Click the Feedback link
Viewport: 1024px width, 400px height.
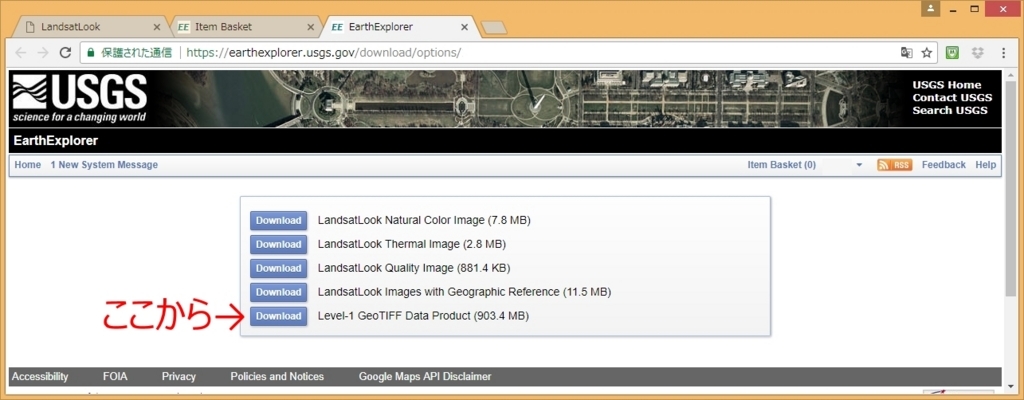click(x=944, y=165)
